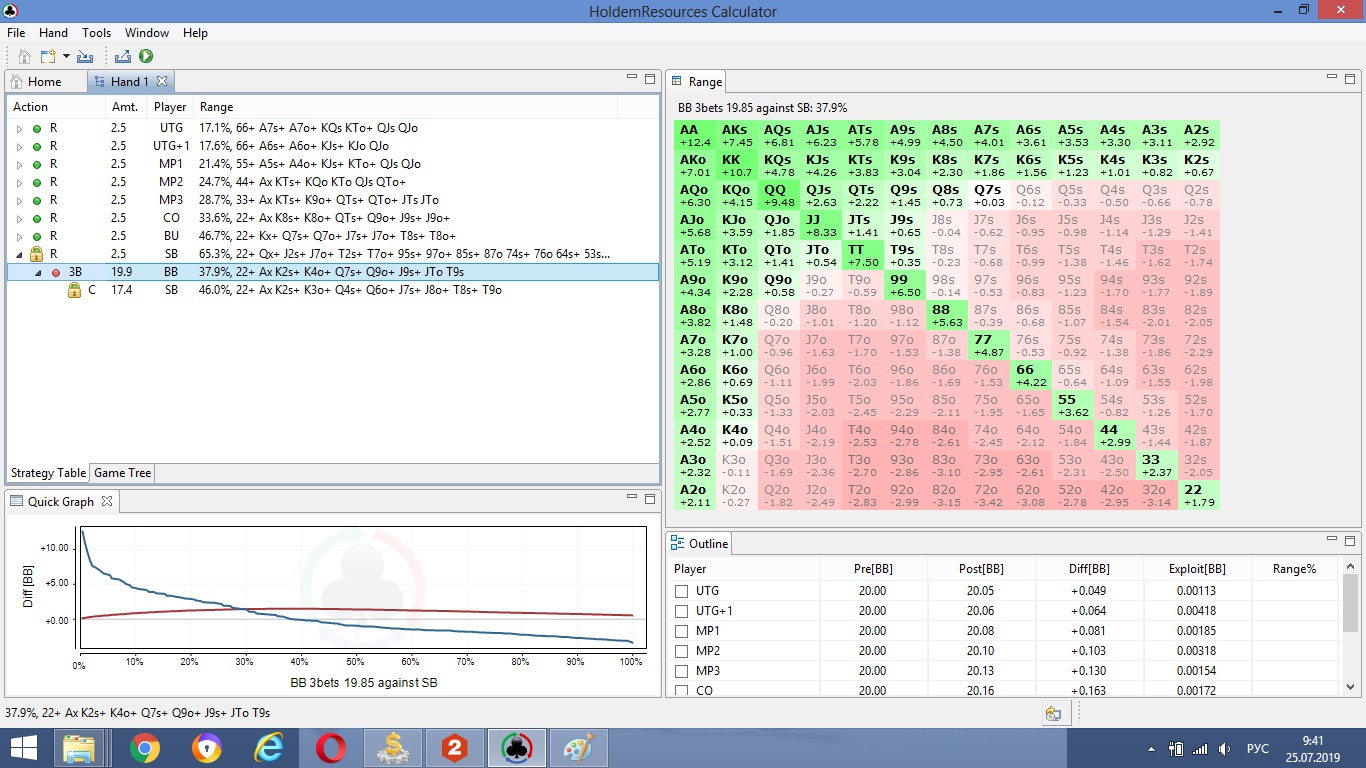The height and width of the screenshot is (768, 1366).
Task: Open Internet Explorer from the taskbar
Action: pyautogui.click(x=269, y=748)
